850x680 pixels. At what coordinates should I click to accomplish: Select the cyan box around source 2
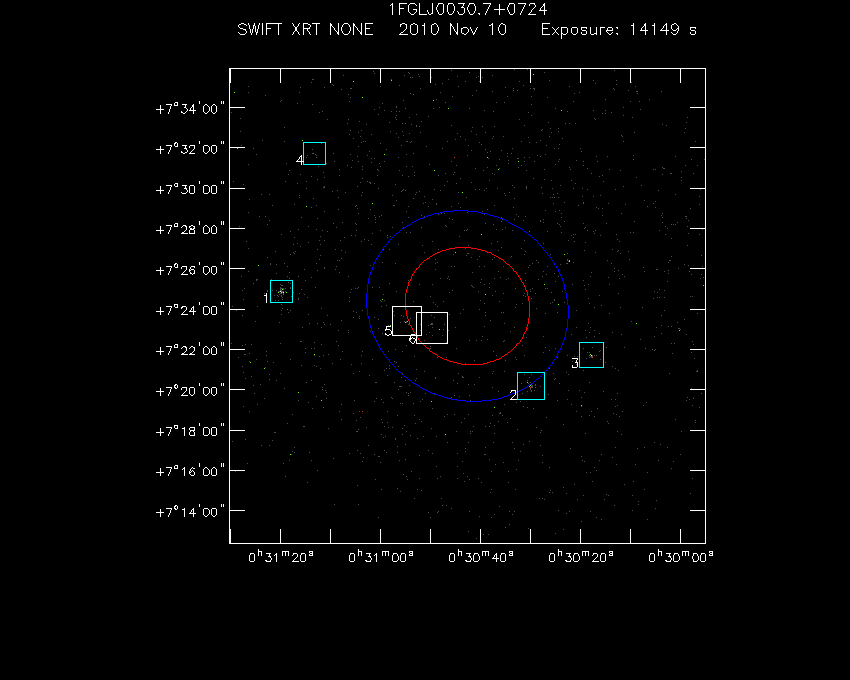click(531, 386)
